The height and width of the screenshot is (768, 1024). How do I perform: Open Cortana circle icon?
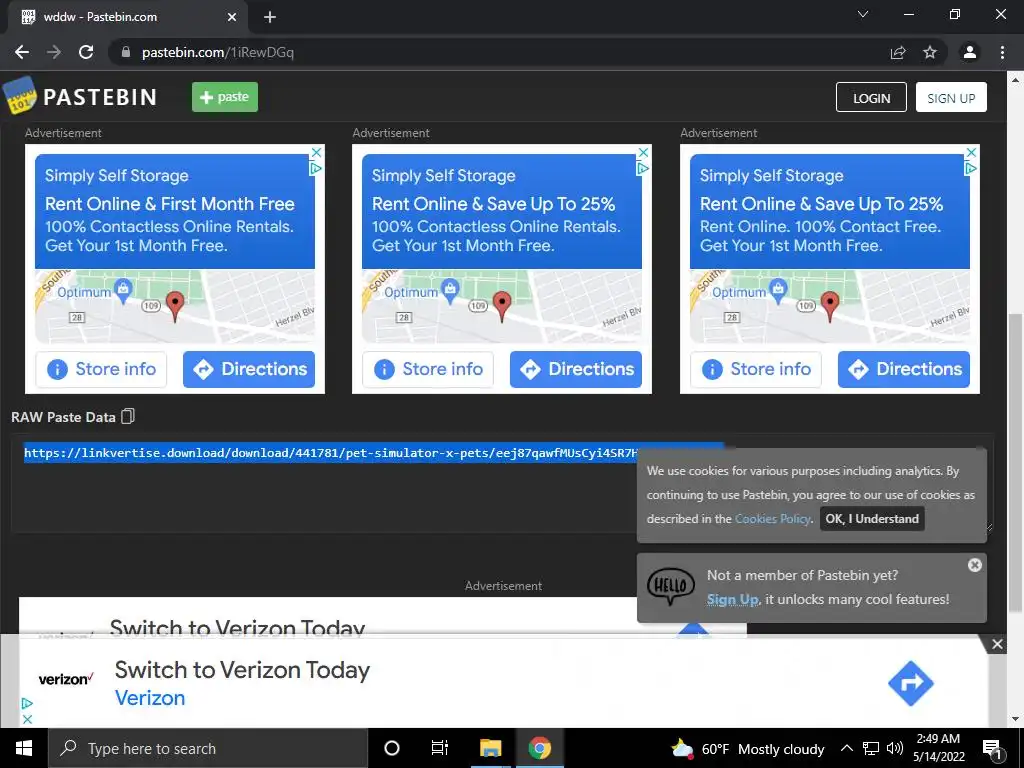click(392, 748)
